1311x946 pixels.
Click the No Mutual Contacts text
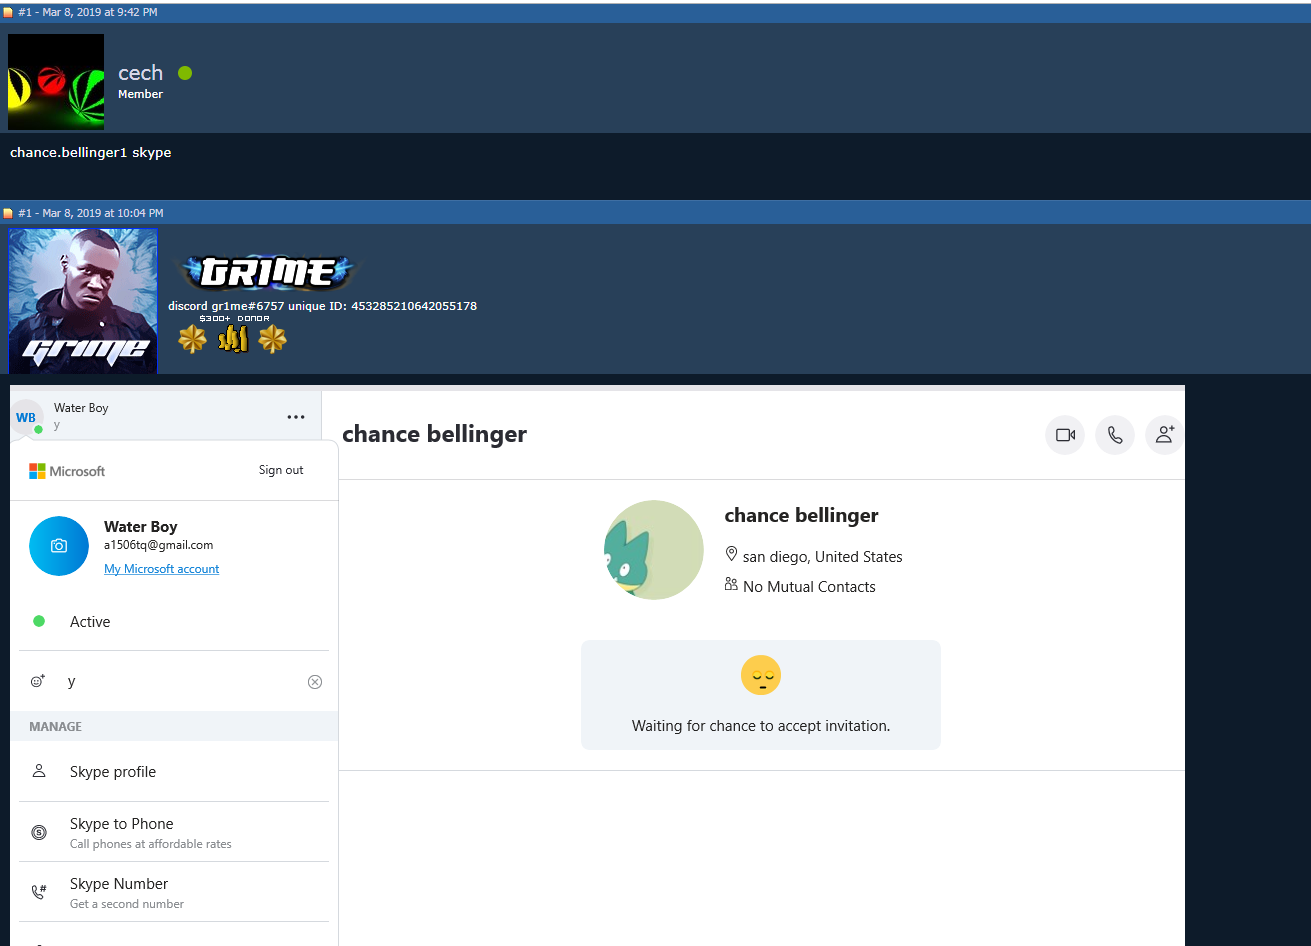point(809,587)
